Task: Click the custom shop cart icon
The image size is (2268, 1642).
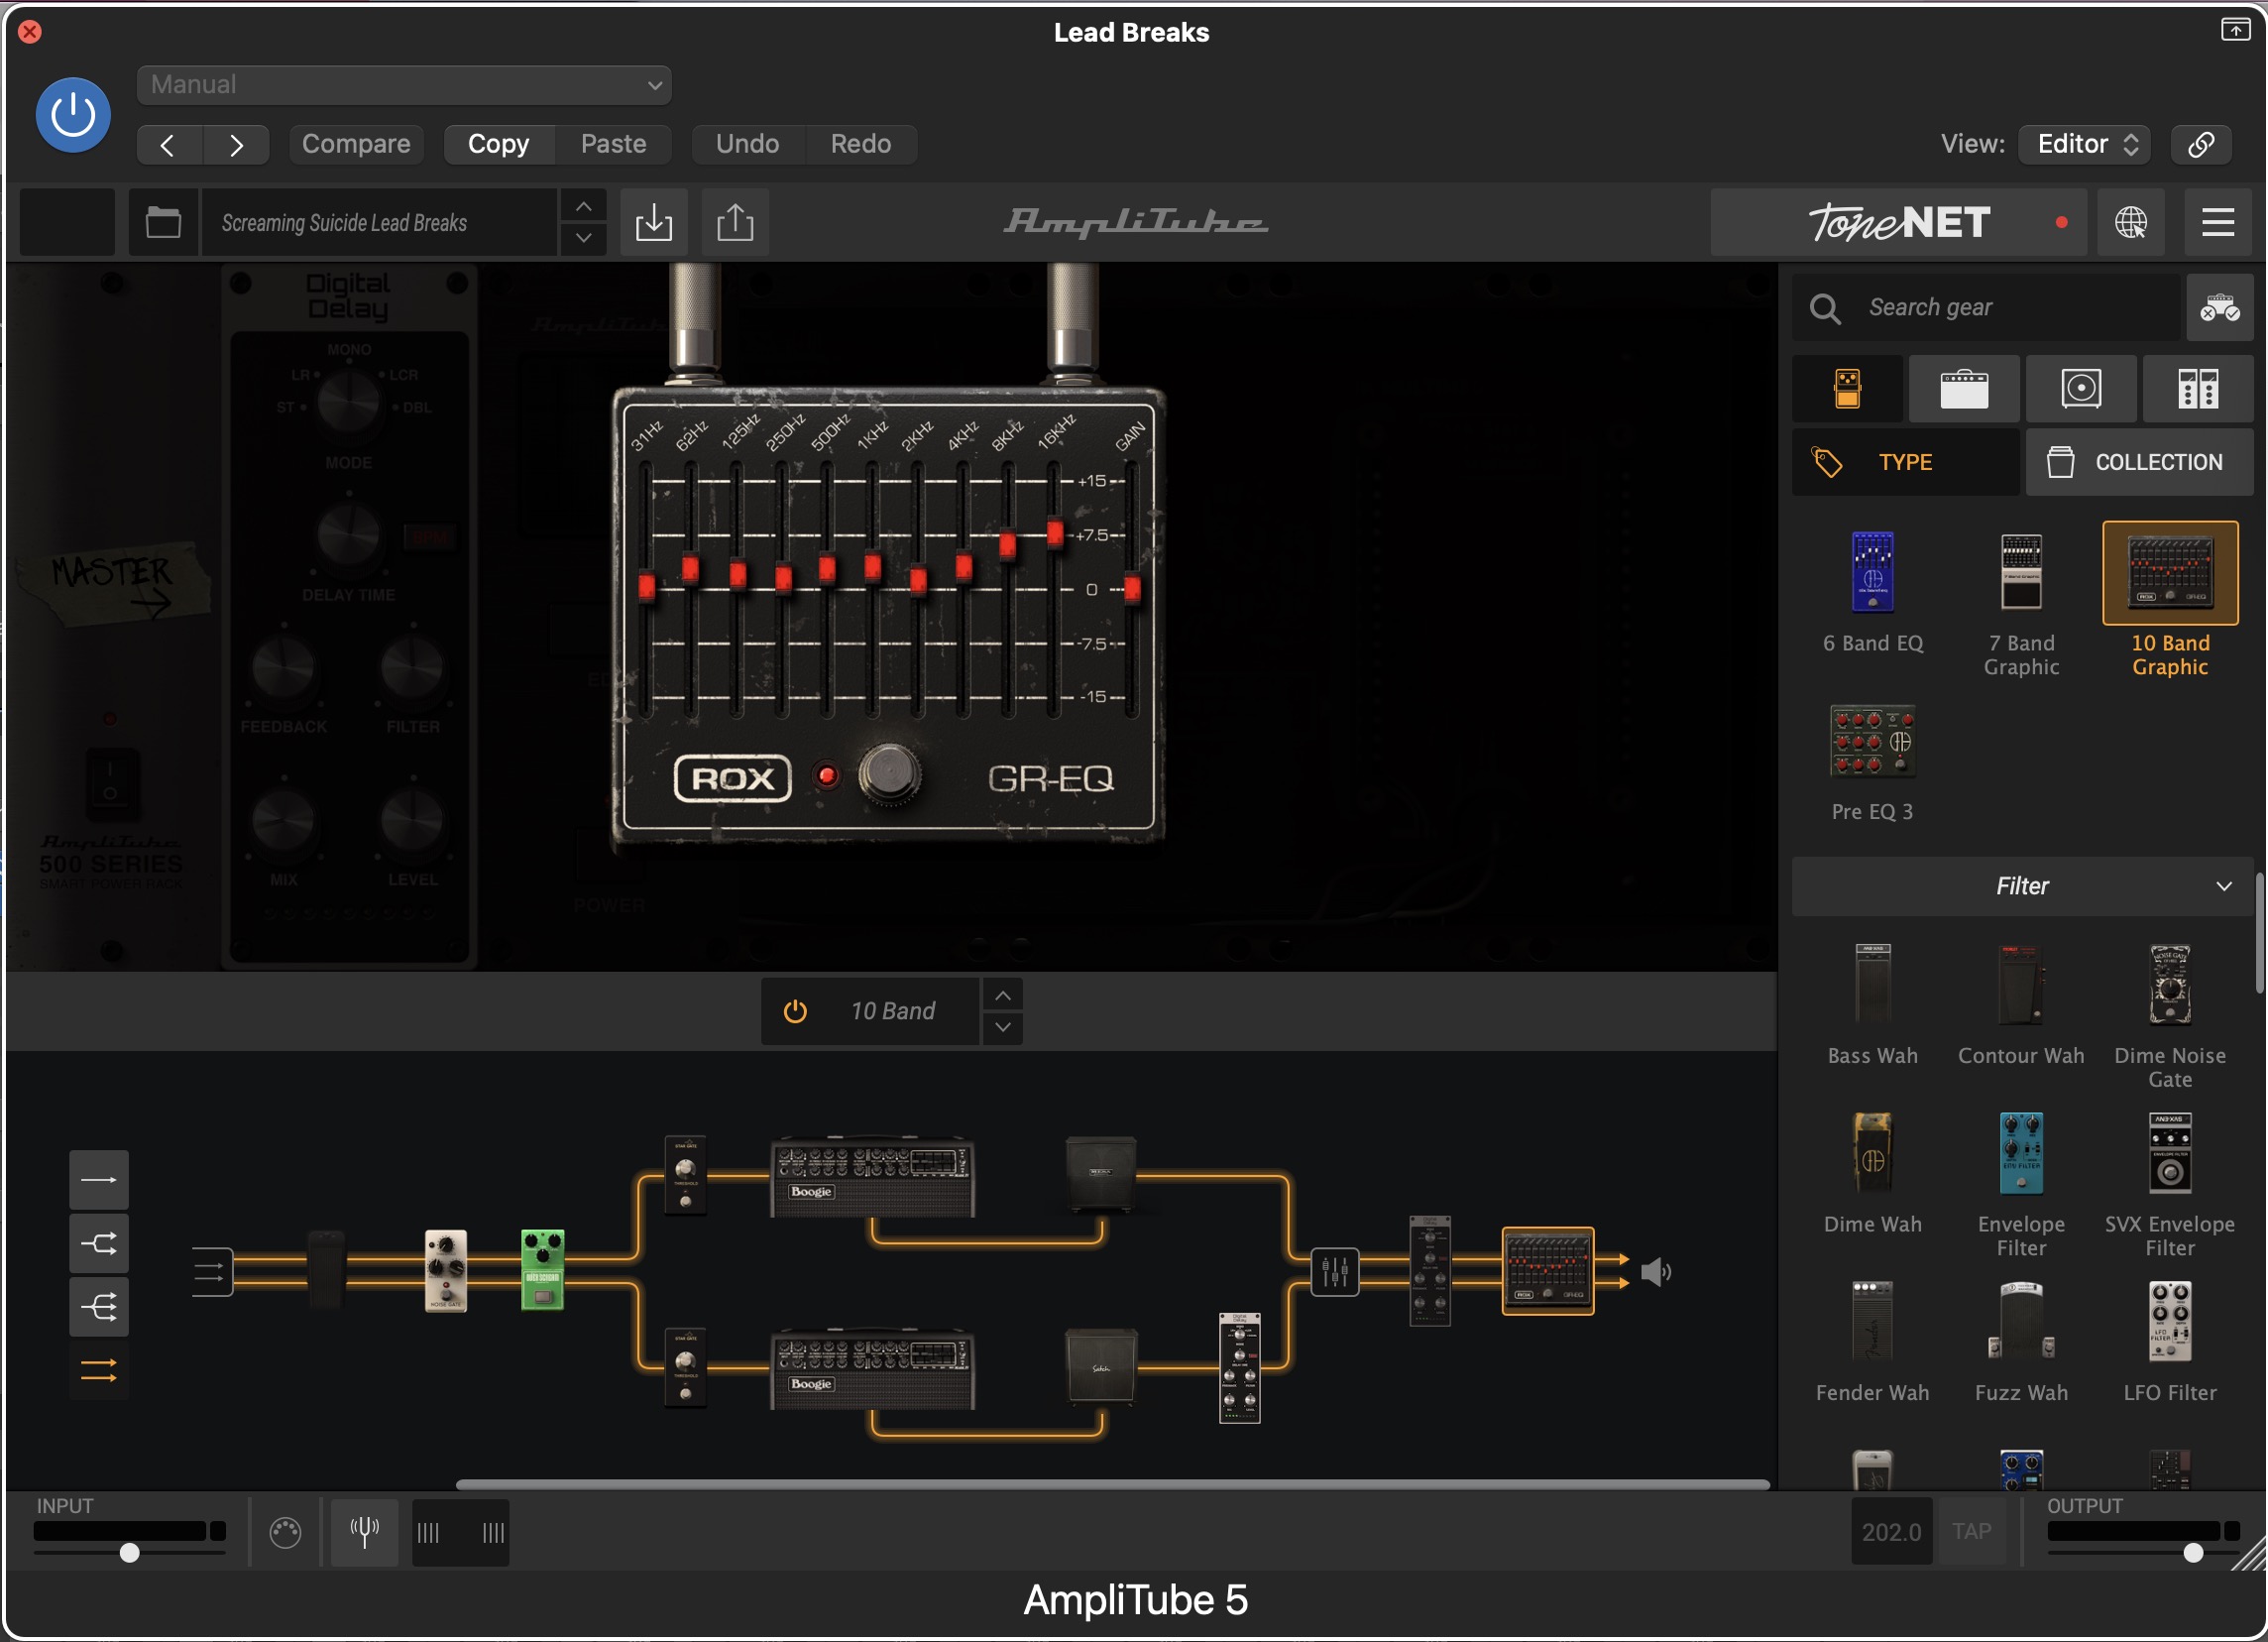Action: tap(2220, 308)
